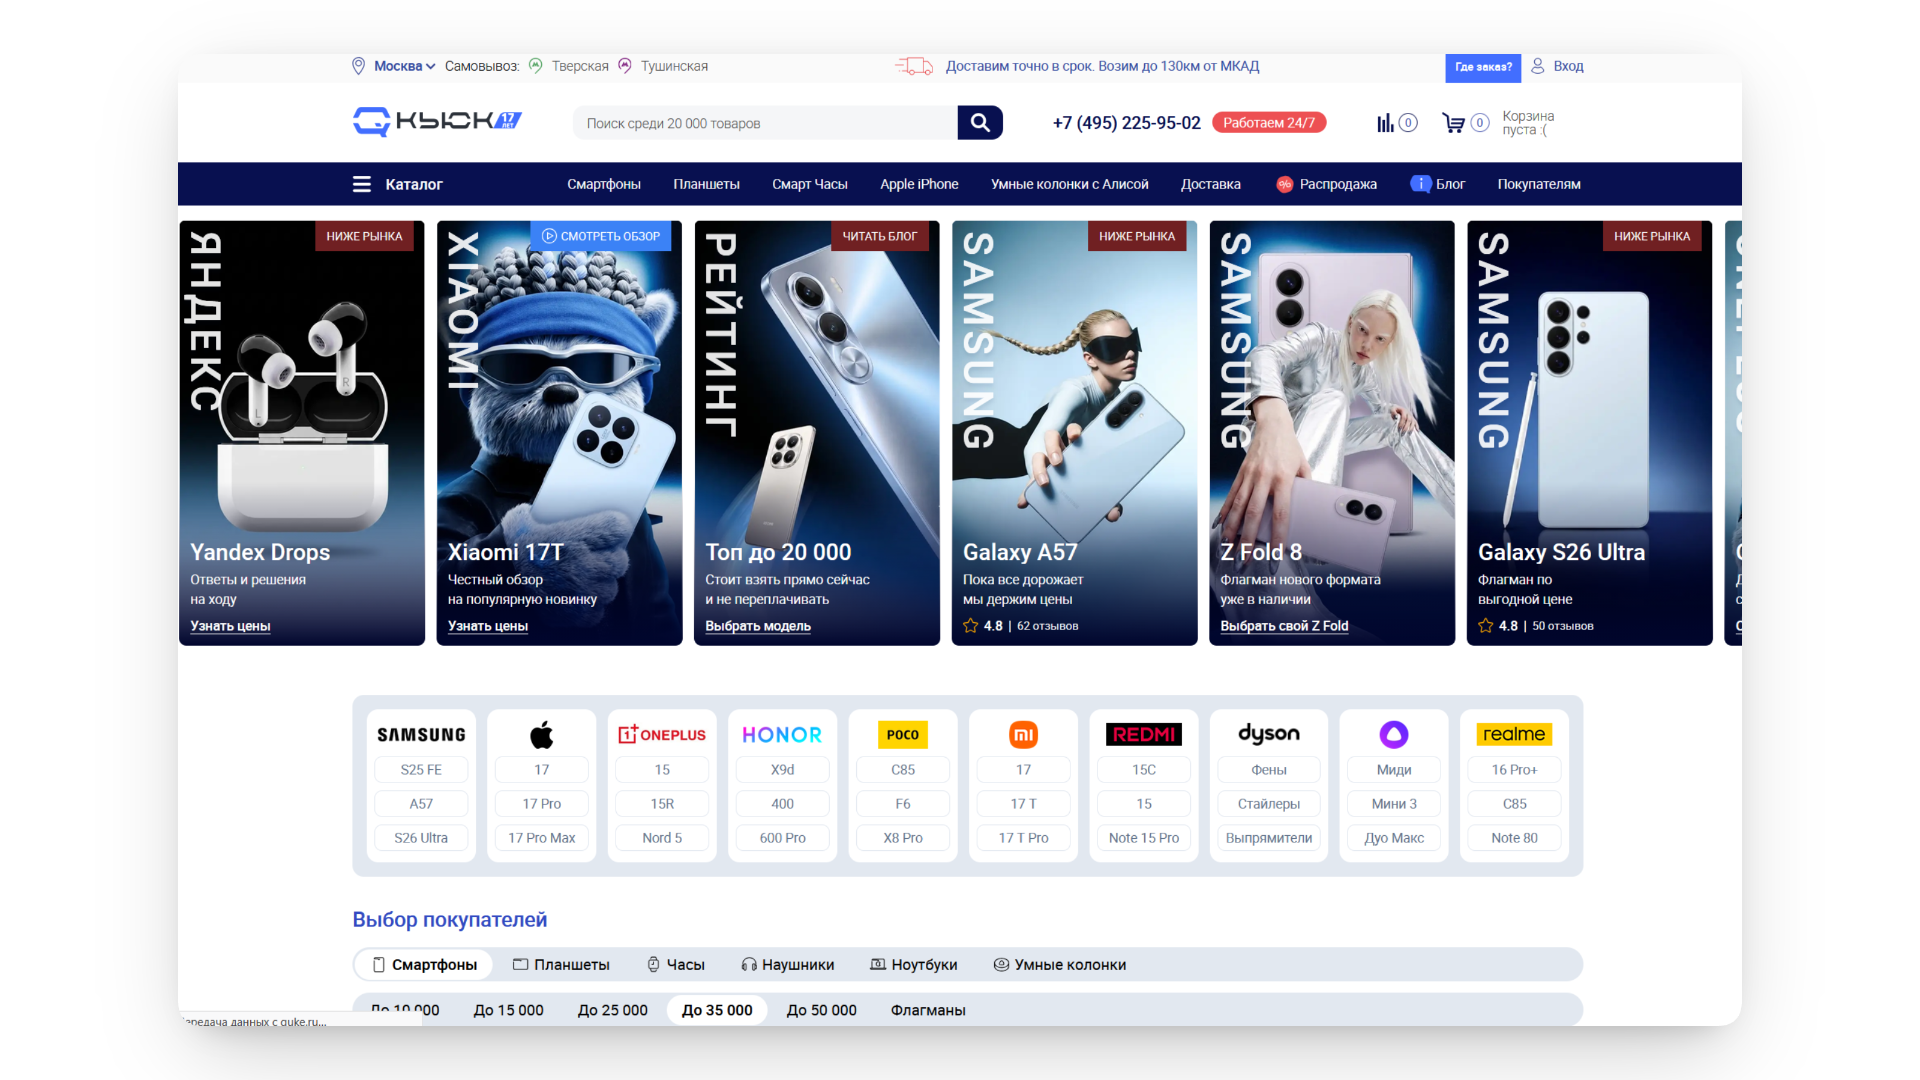Screen dimensions: 1920x1080
Task: Click Смотреть обзор play badge on Xiaomi banner
Action: click(601, 236)
